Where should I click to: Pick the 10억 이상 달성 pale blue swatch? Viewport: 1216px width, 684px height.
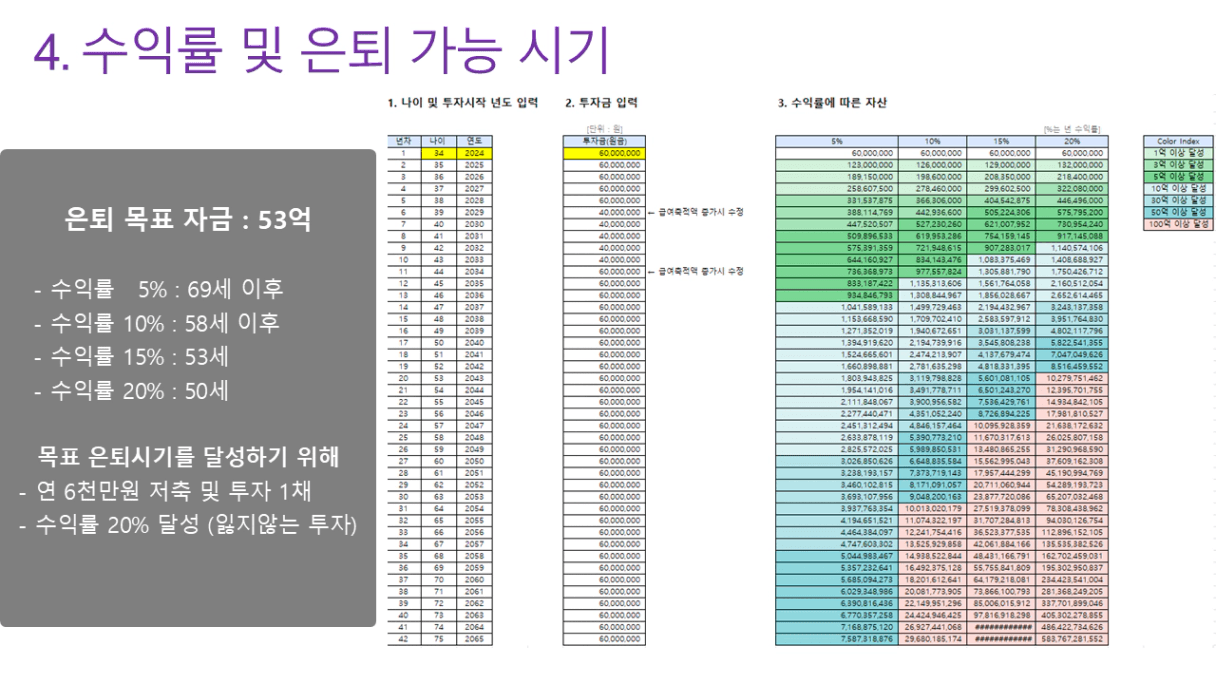coord(1177,189)
